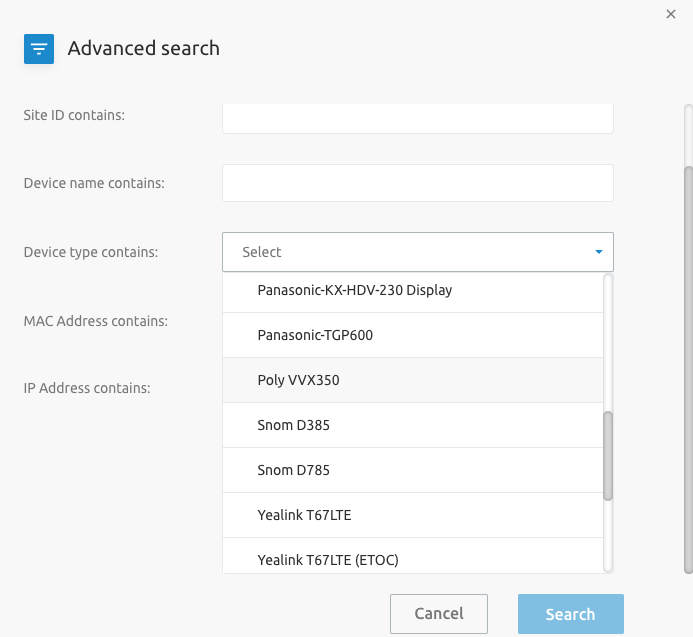Image resolution: width=693 pixels, height=637 pixels.
Task: Focus the Site ID contains input field
Action: pyautogui.click(x=418, y=118)
